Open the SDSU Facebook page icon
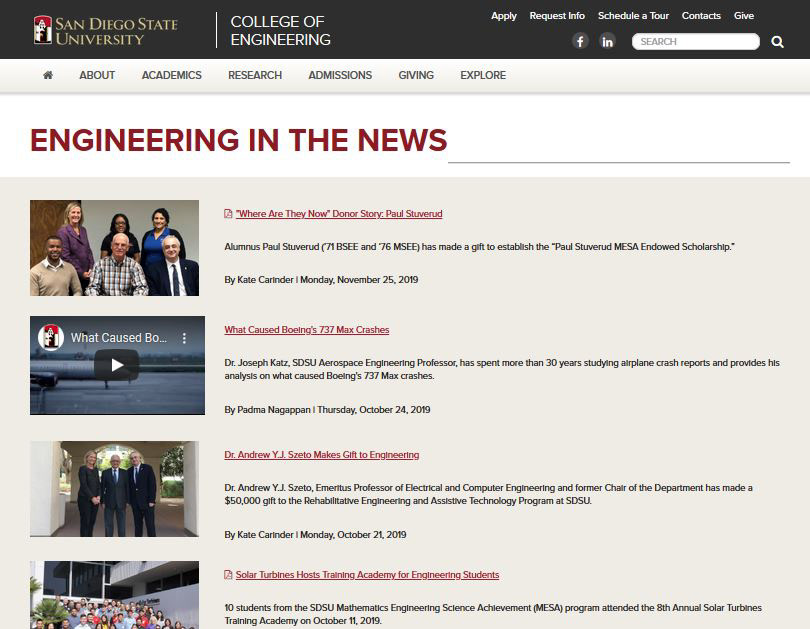 click(580, 41)
